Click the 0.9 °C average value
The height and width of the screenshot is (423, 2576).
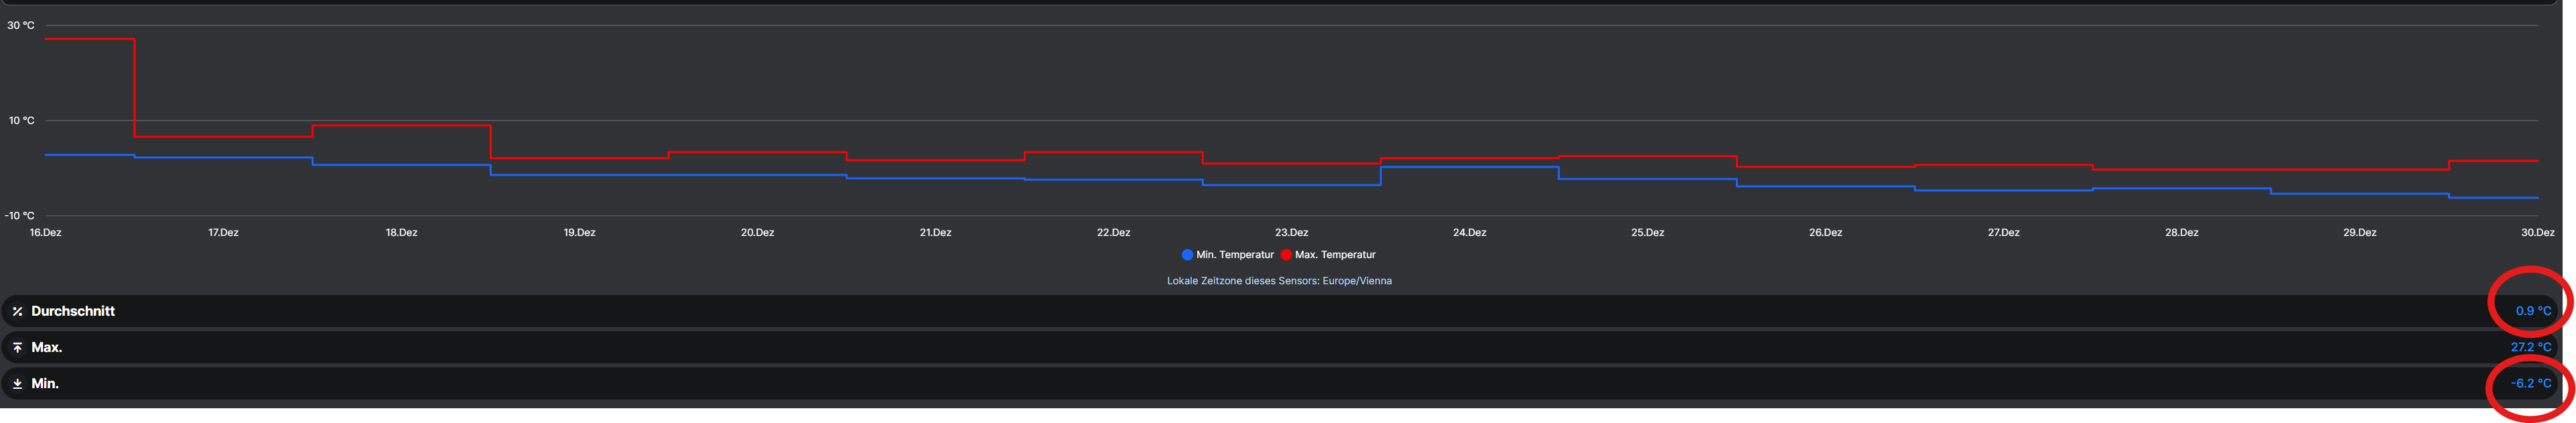coord(2533,311)
